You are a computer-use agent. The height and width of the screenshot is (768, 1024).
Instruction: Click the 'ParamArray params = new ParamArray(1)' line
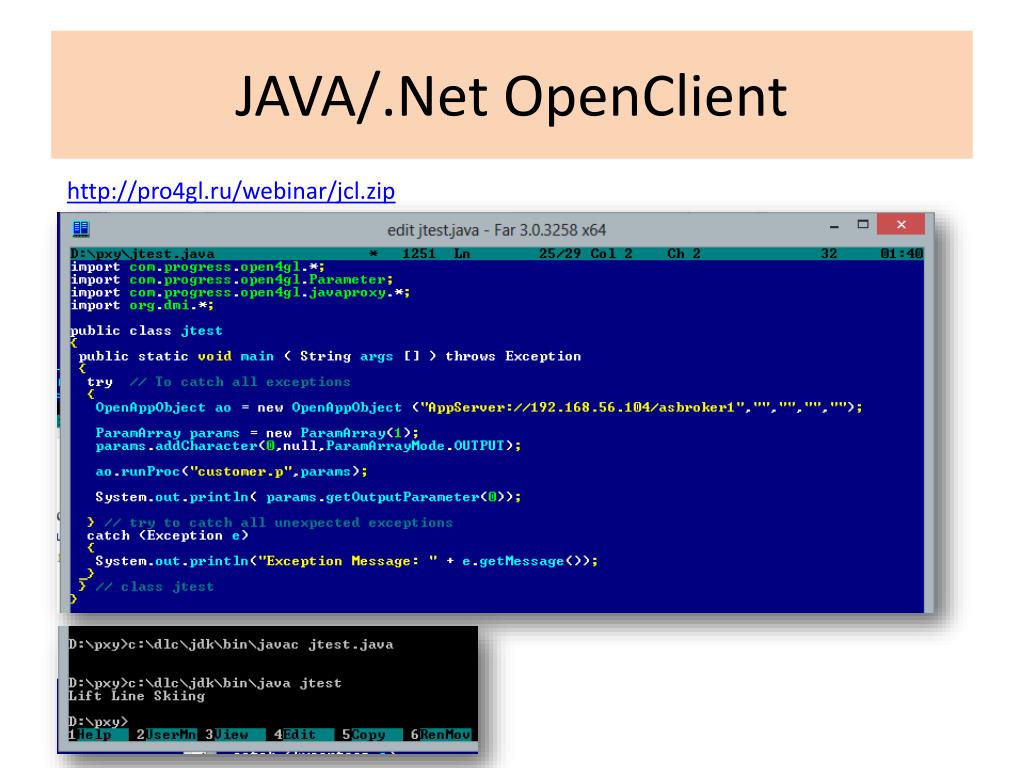pyautogui.click(x=257, y=433)
